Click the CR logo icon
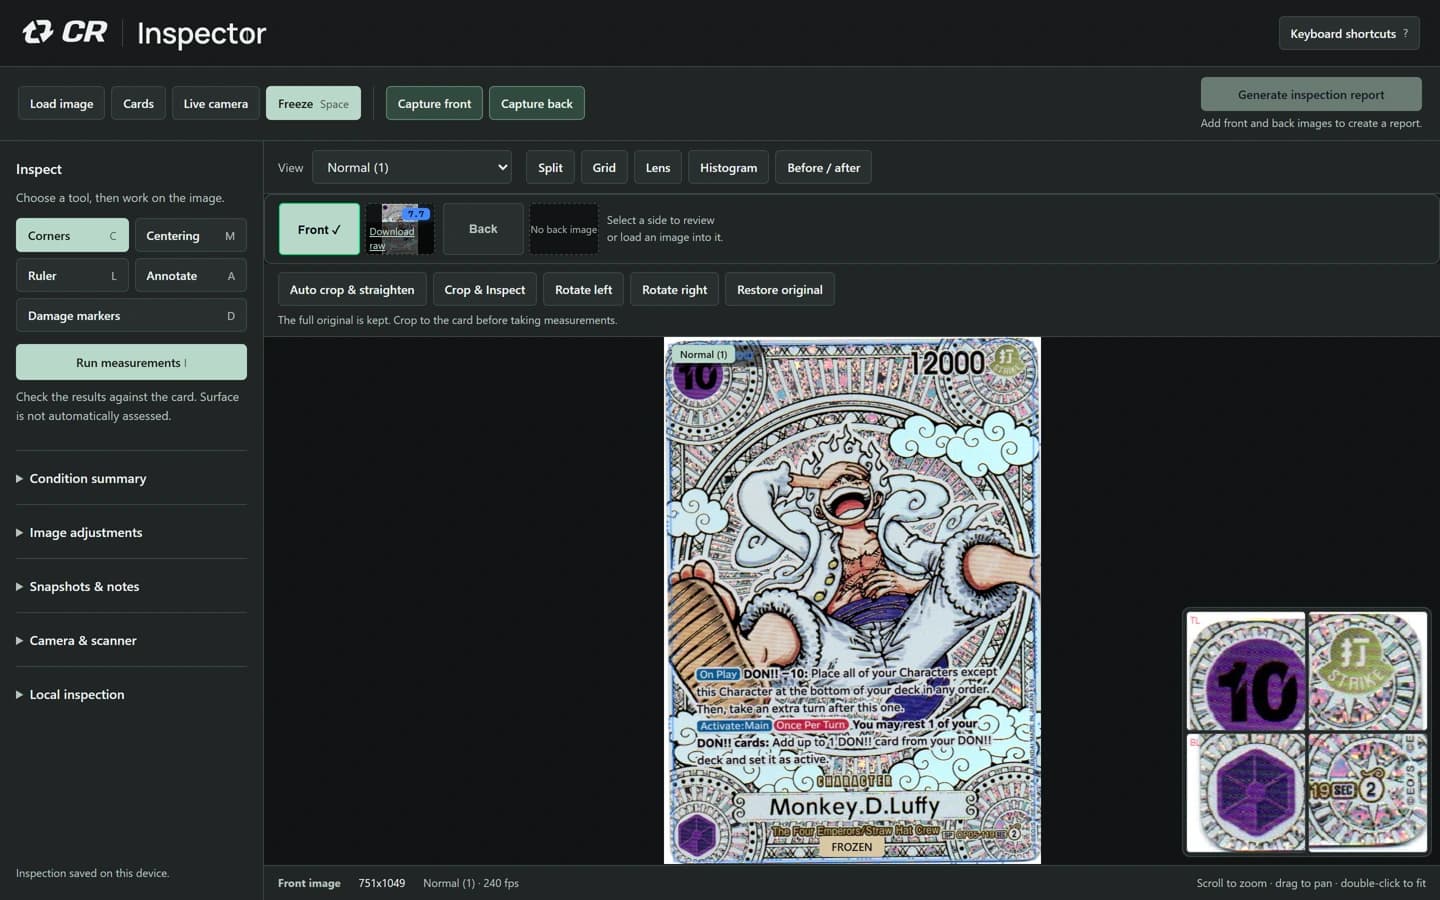1440x900 pixels. 64,32
